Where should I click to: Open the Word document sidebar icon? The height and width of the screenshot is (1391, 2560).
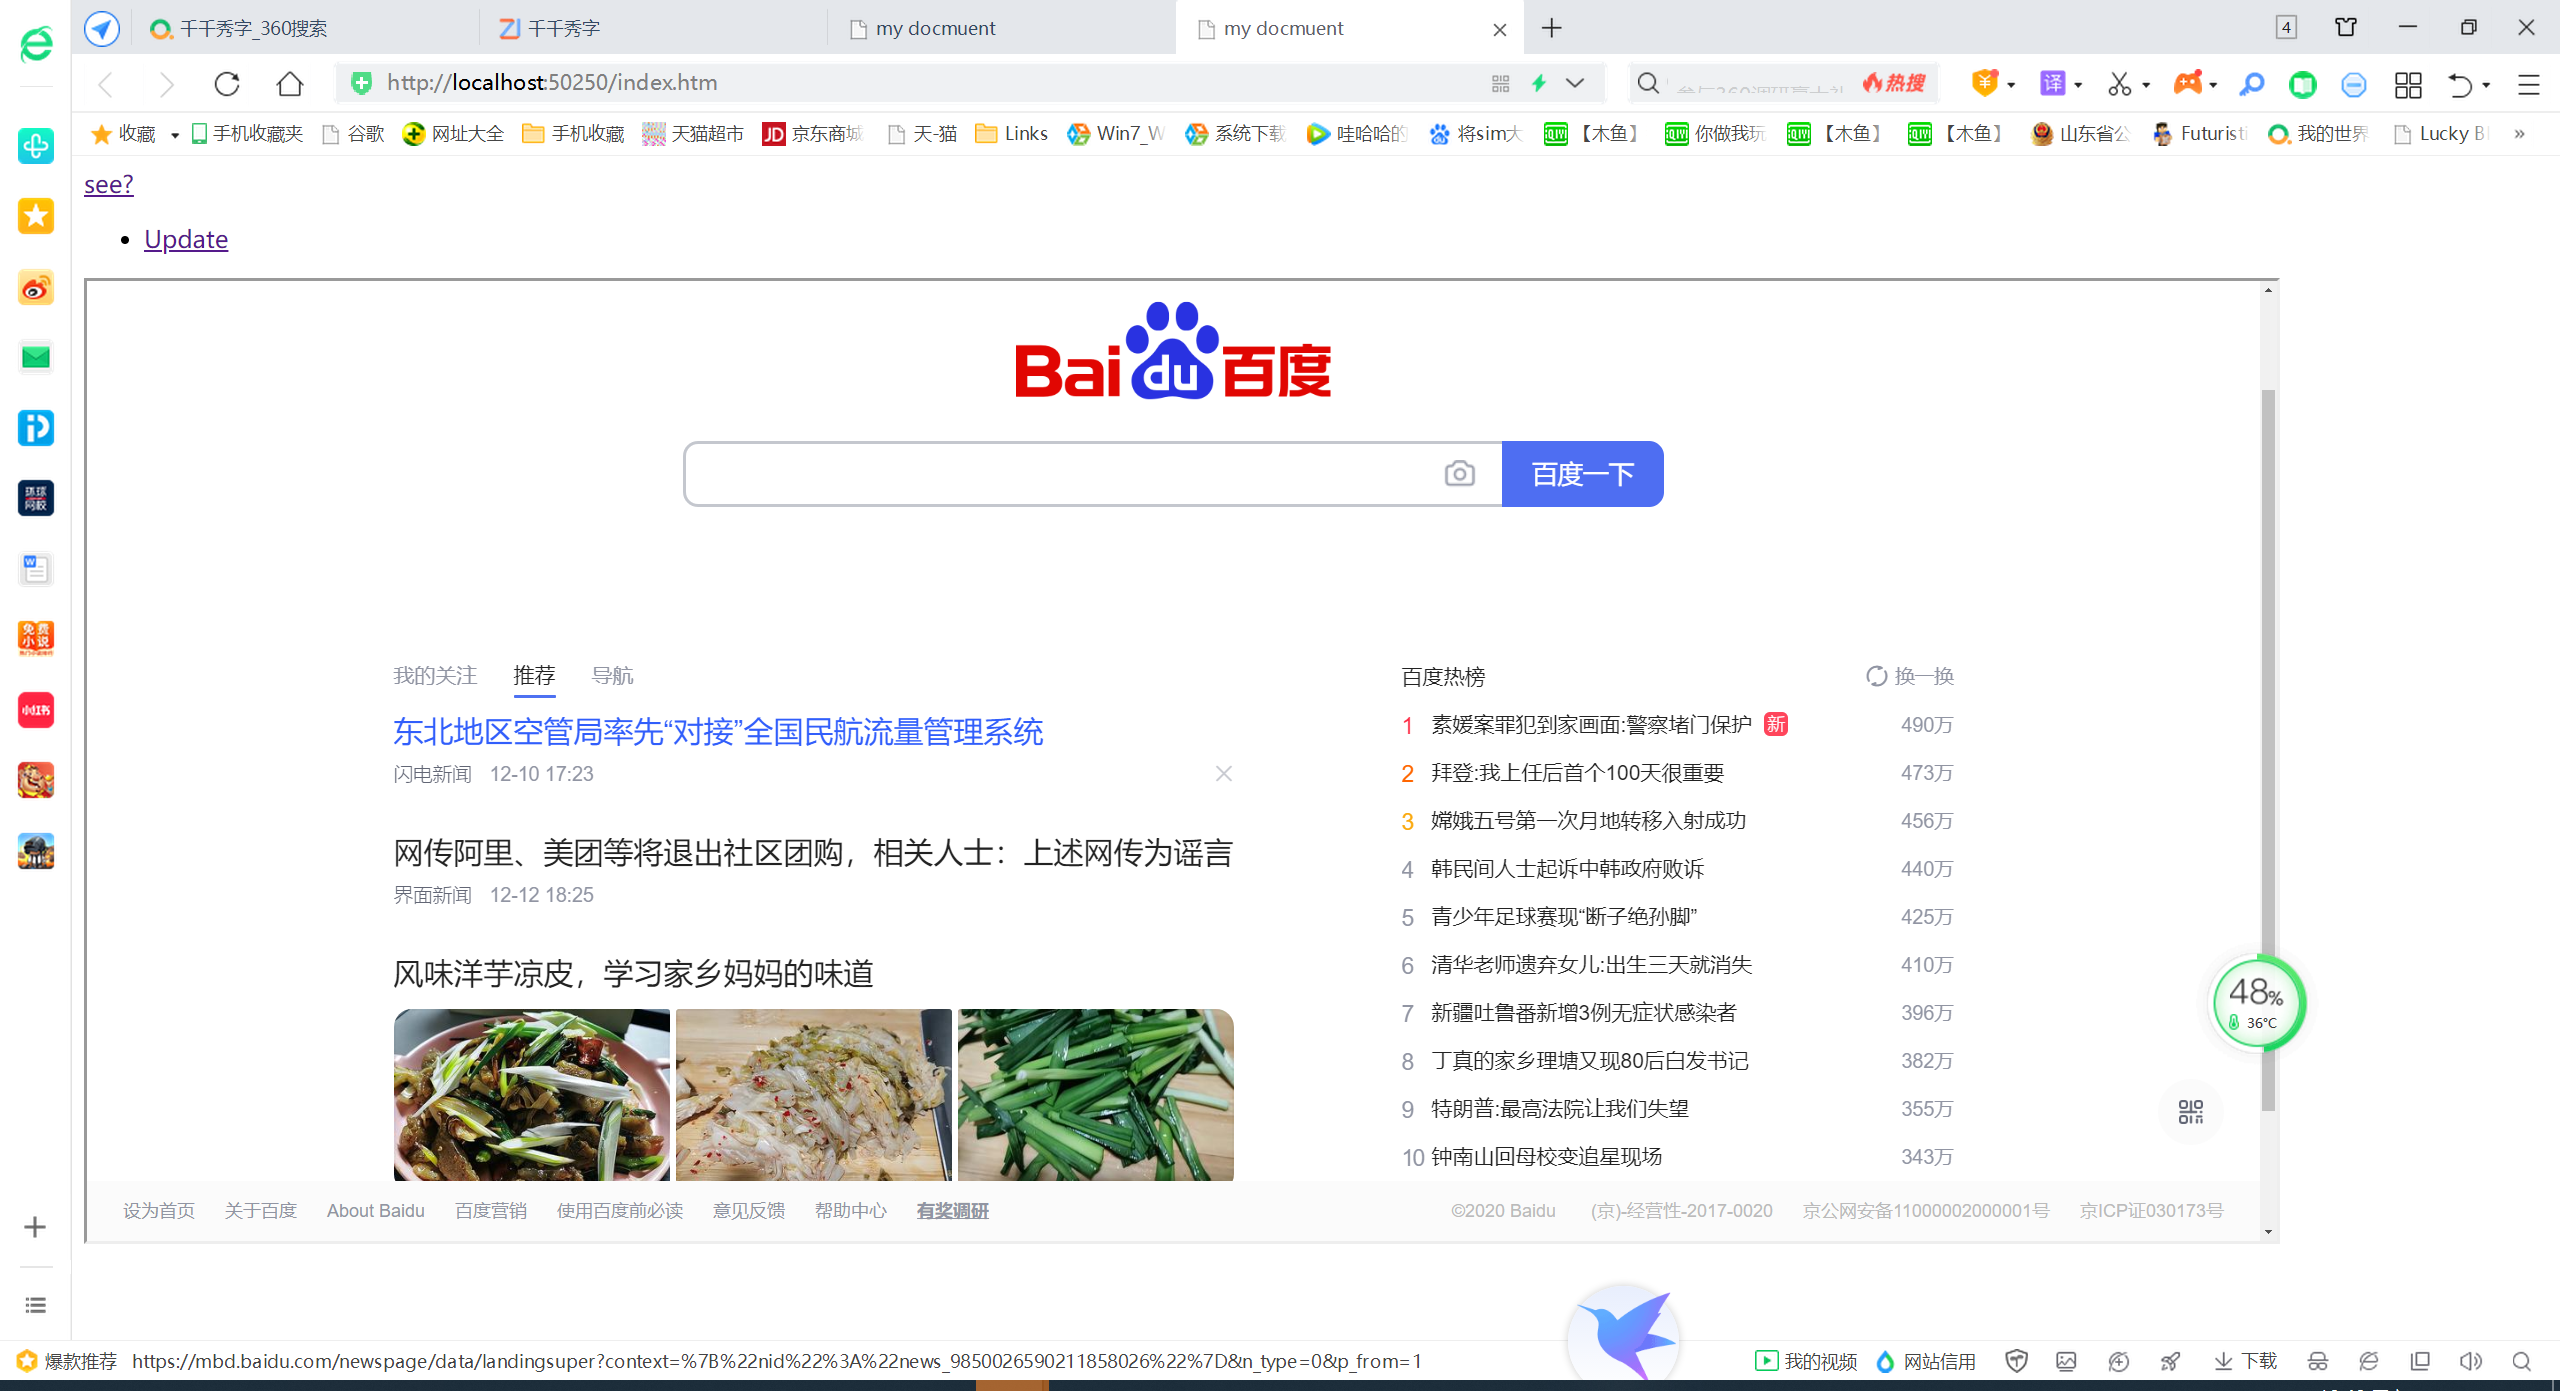click(36, 569)
